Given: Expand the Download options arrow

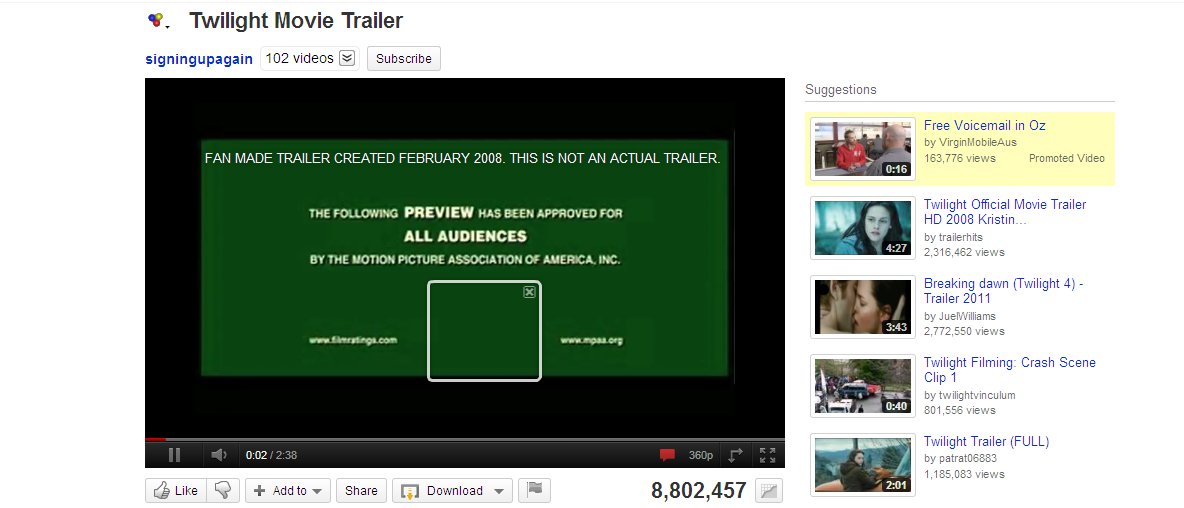Looking at the screenshot, I should tap(498, 491).
